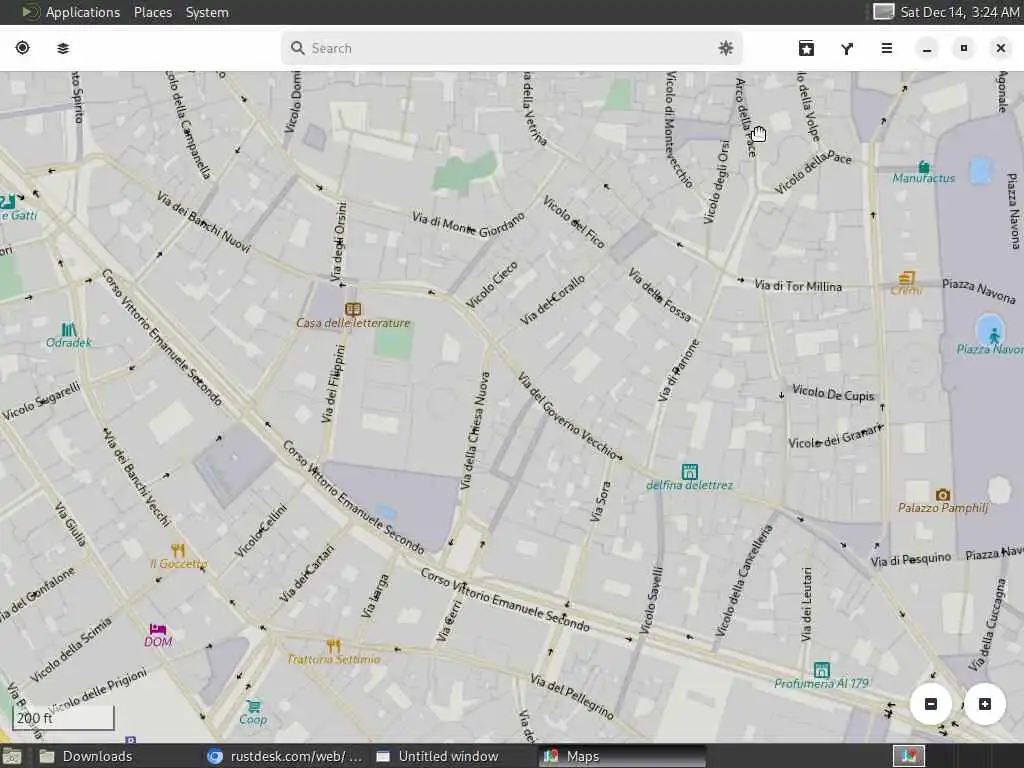Screen dimensions: 1024x768
Task: Switch to rustdesk.com/web browser taskbar window
Action: tap(285, 756)
